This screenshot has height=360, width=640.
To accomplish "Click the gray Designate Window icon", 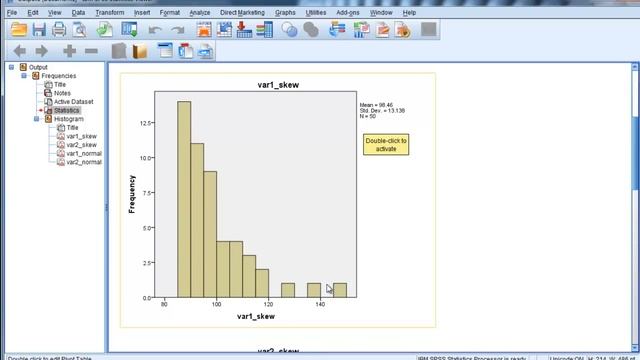I will [x=429, y=29].
